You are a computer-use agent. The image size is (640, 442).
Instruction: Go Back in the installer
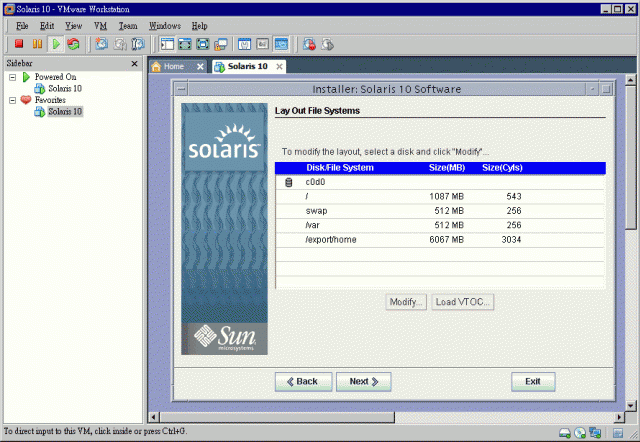[x=303, y=382]
